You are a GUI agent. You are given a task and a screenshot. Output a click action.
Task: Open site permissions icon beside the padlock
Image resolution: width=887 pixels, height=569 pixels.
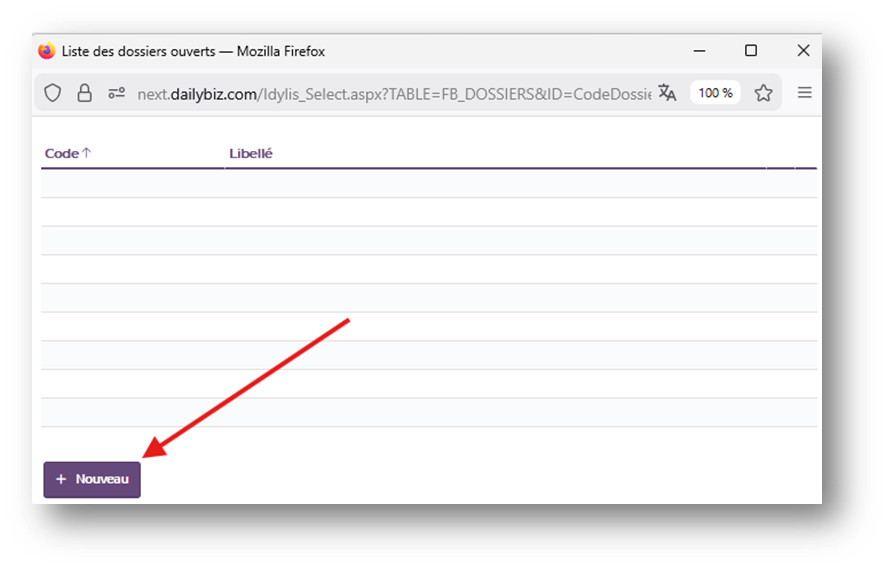pos(117,93)
